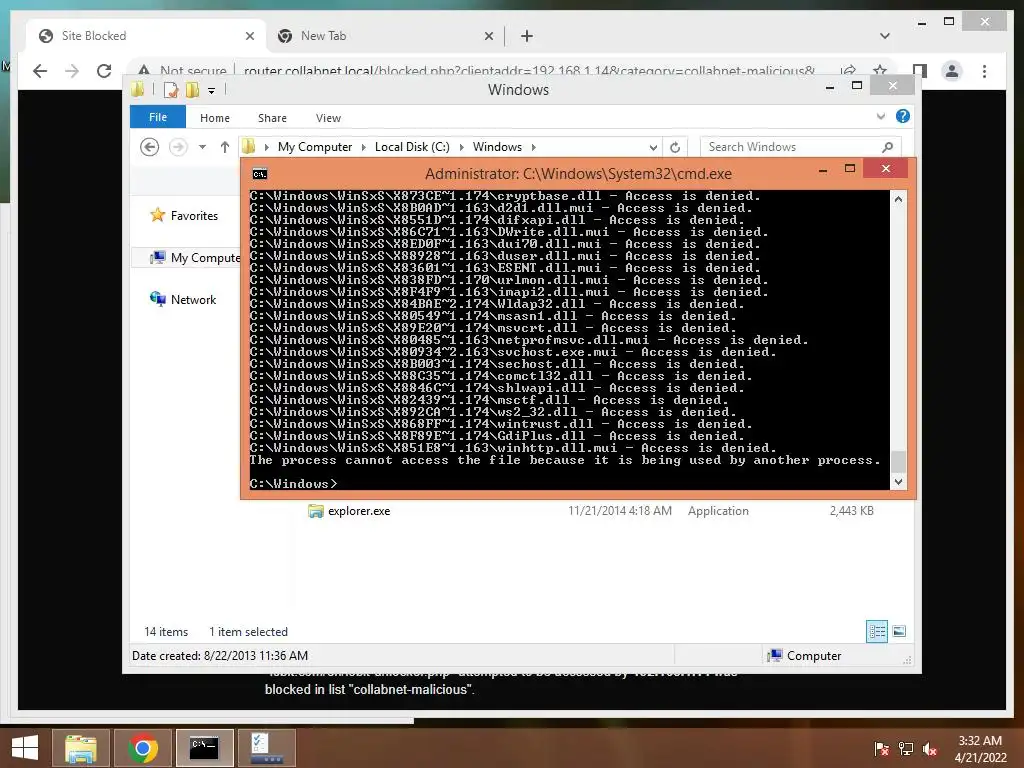
Task: Click muted volume tray icon
Action: (930, 749)
